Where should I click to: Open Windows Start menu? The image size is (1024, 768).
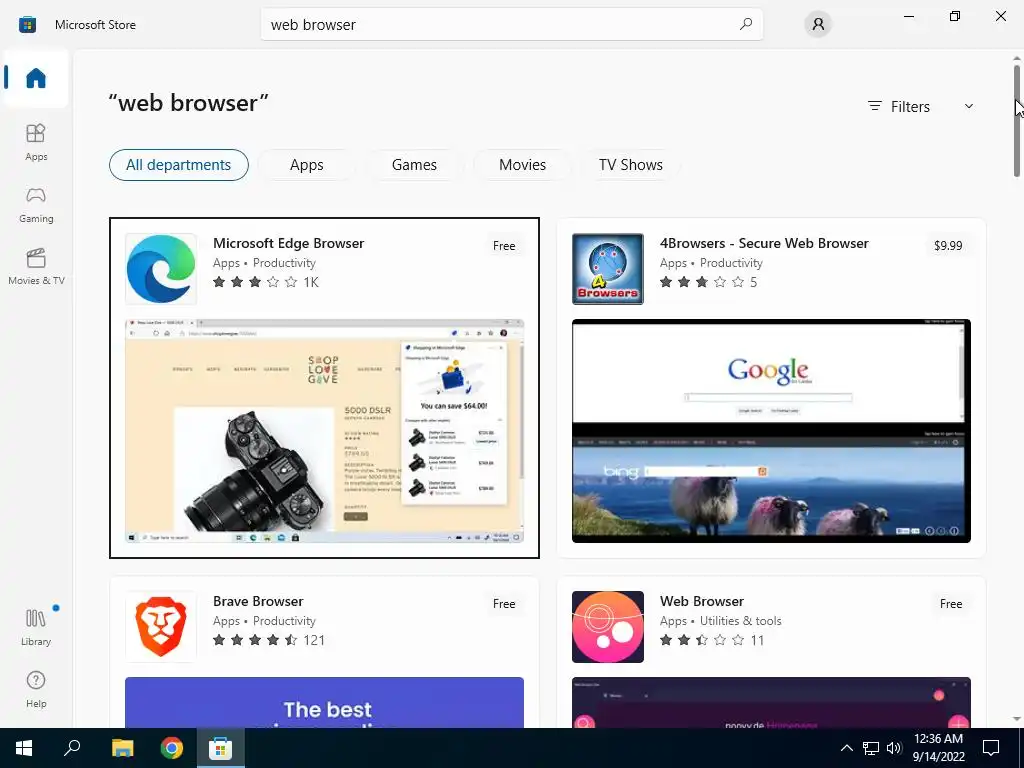pyautogui.click(x=24, y=748)
